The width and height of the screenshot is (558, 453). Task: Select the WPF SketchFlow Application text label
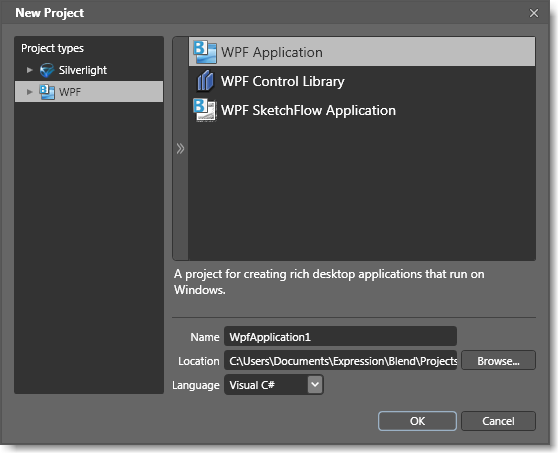tap(308, 110)
